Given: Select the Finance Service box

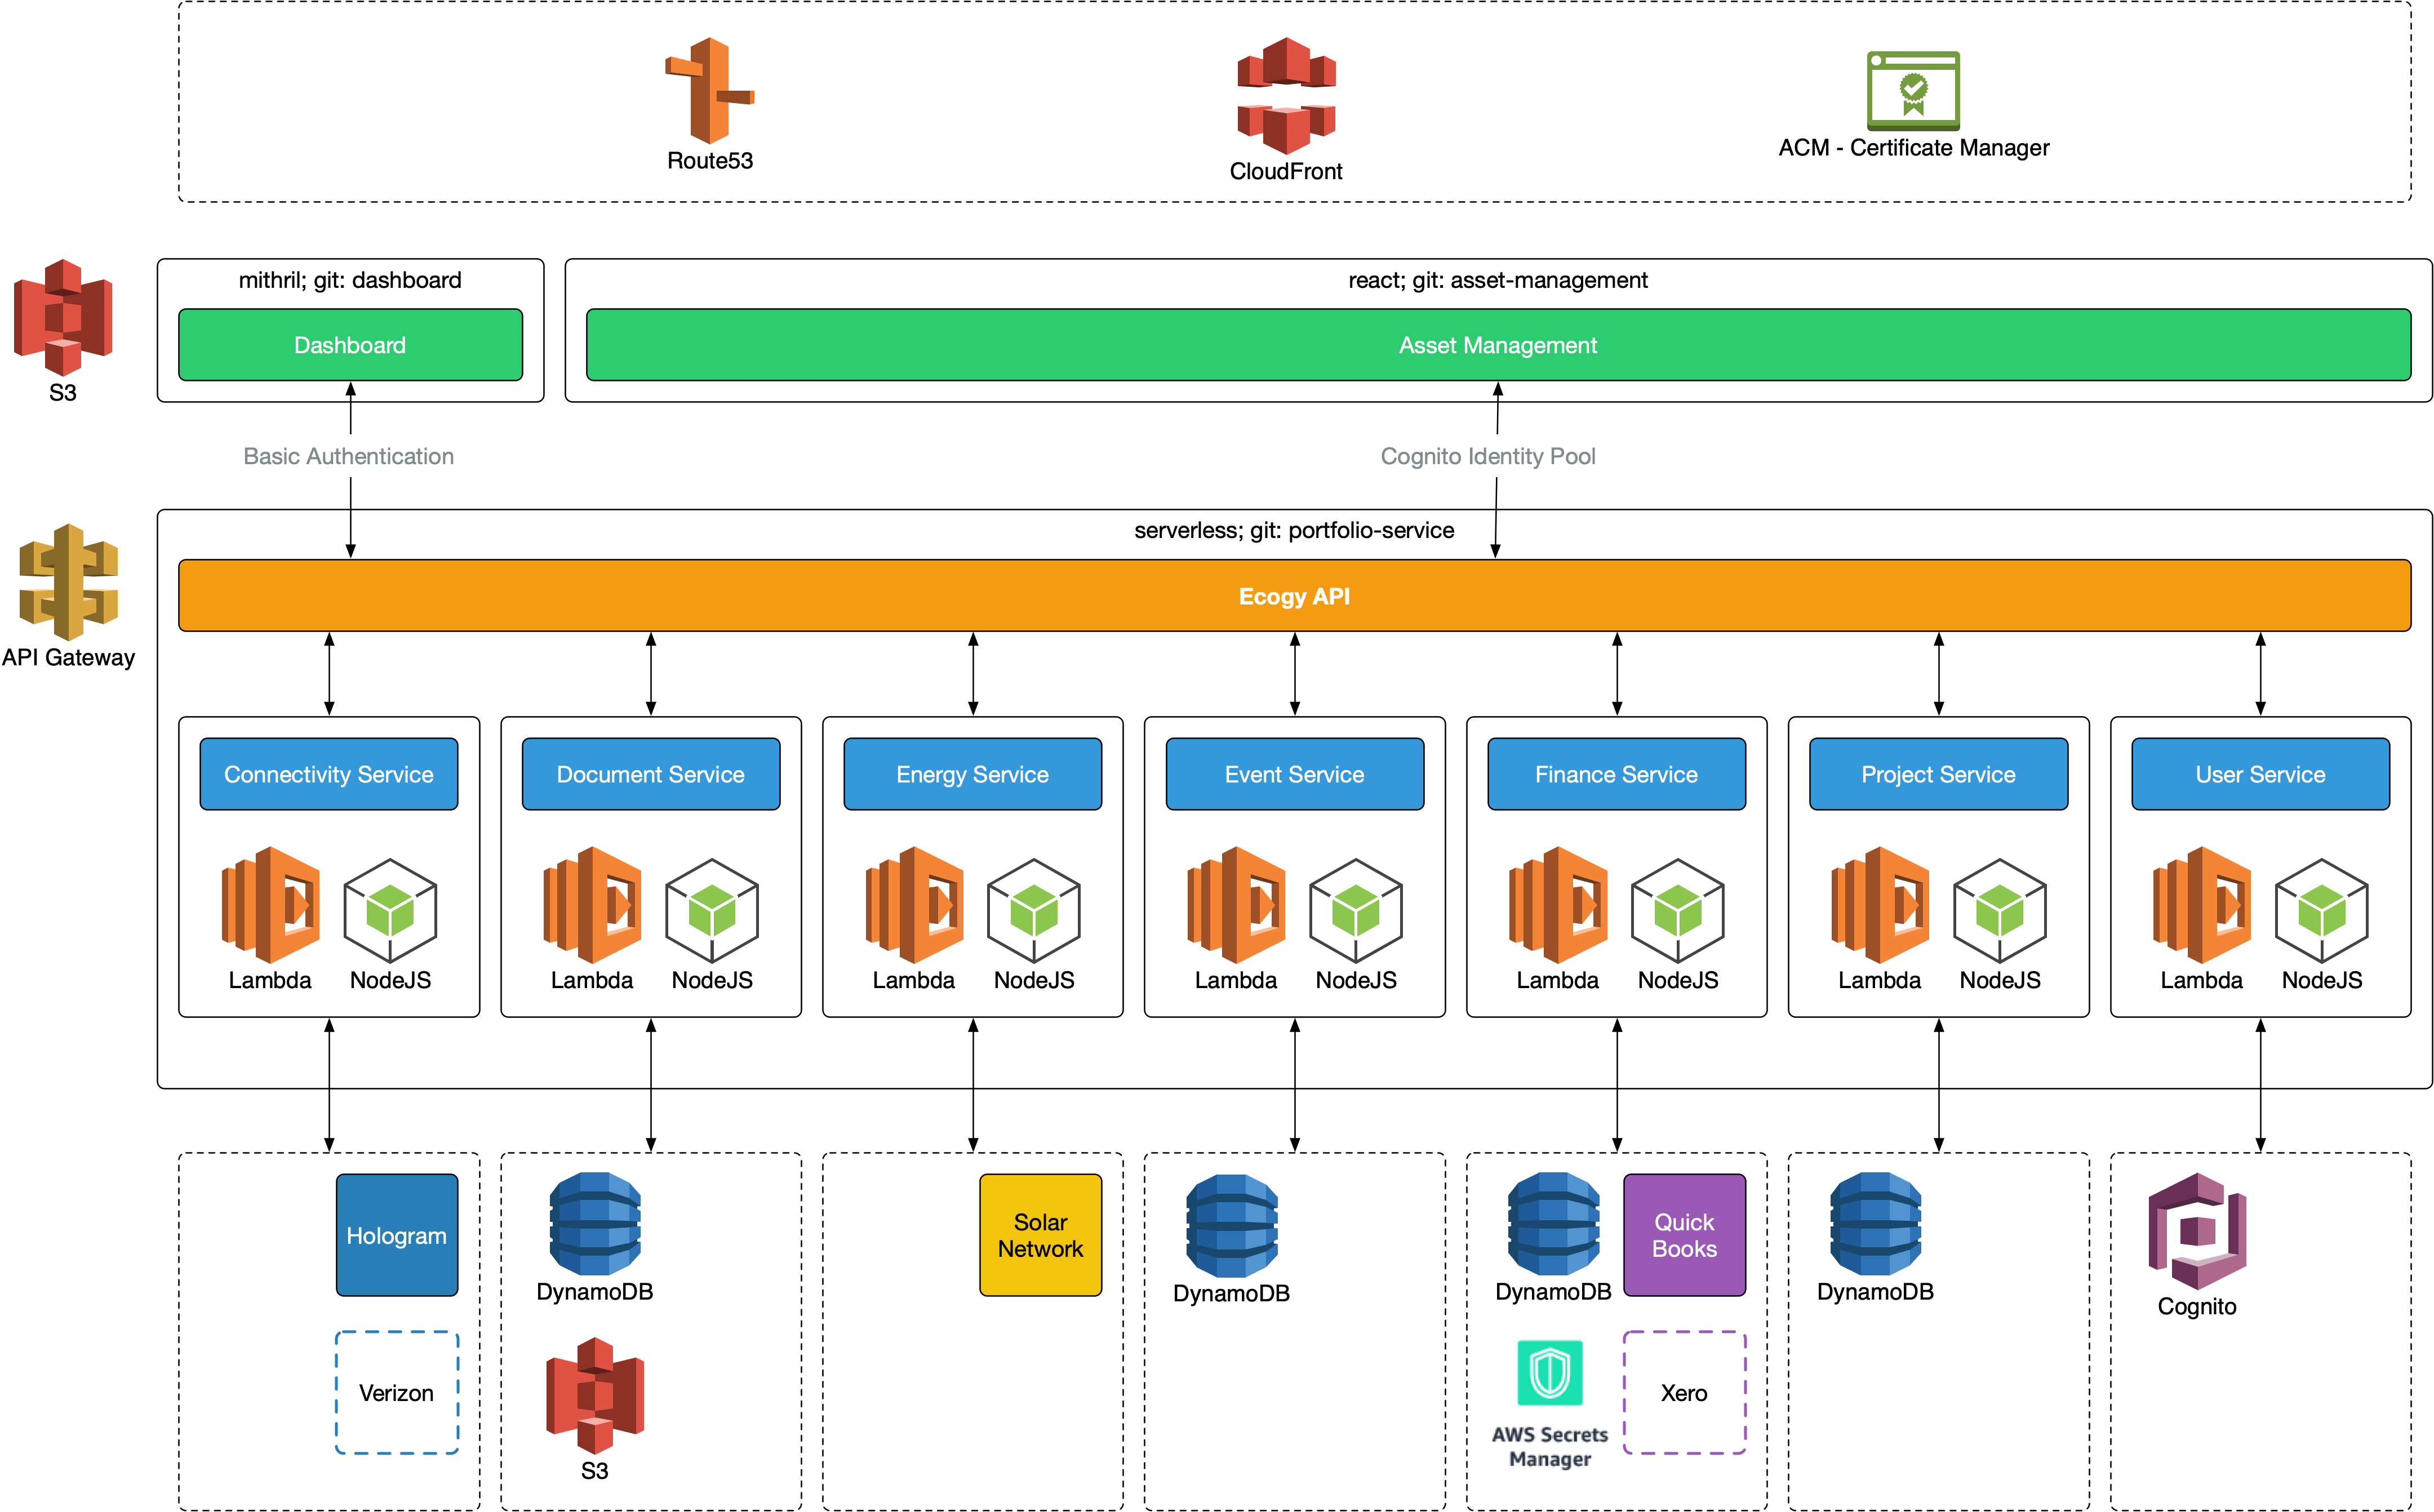Looking at the screenshot, I should (1617, 774).
